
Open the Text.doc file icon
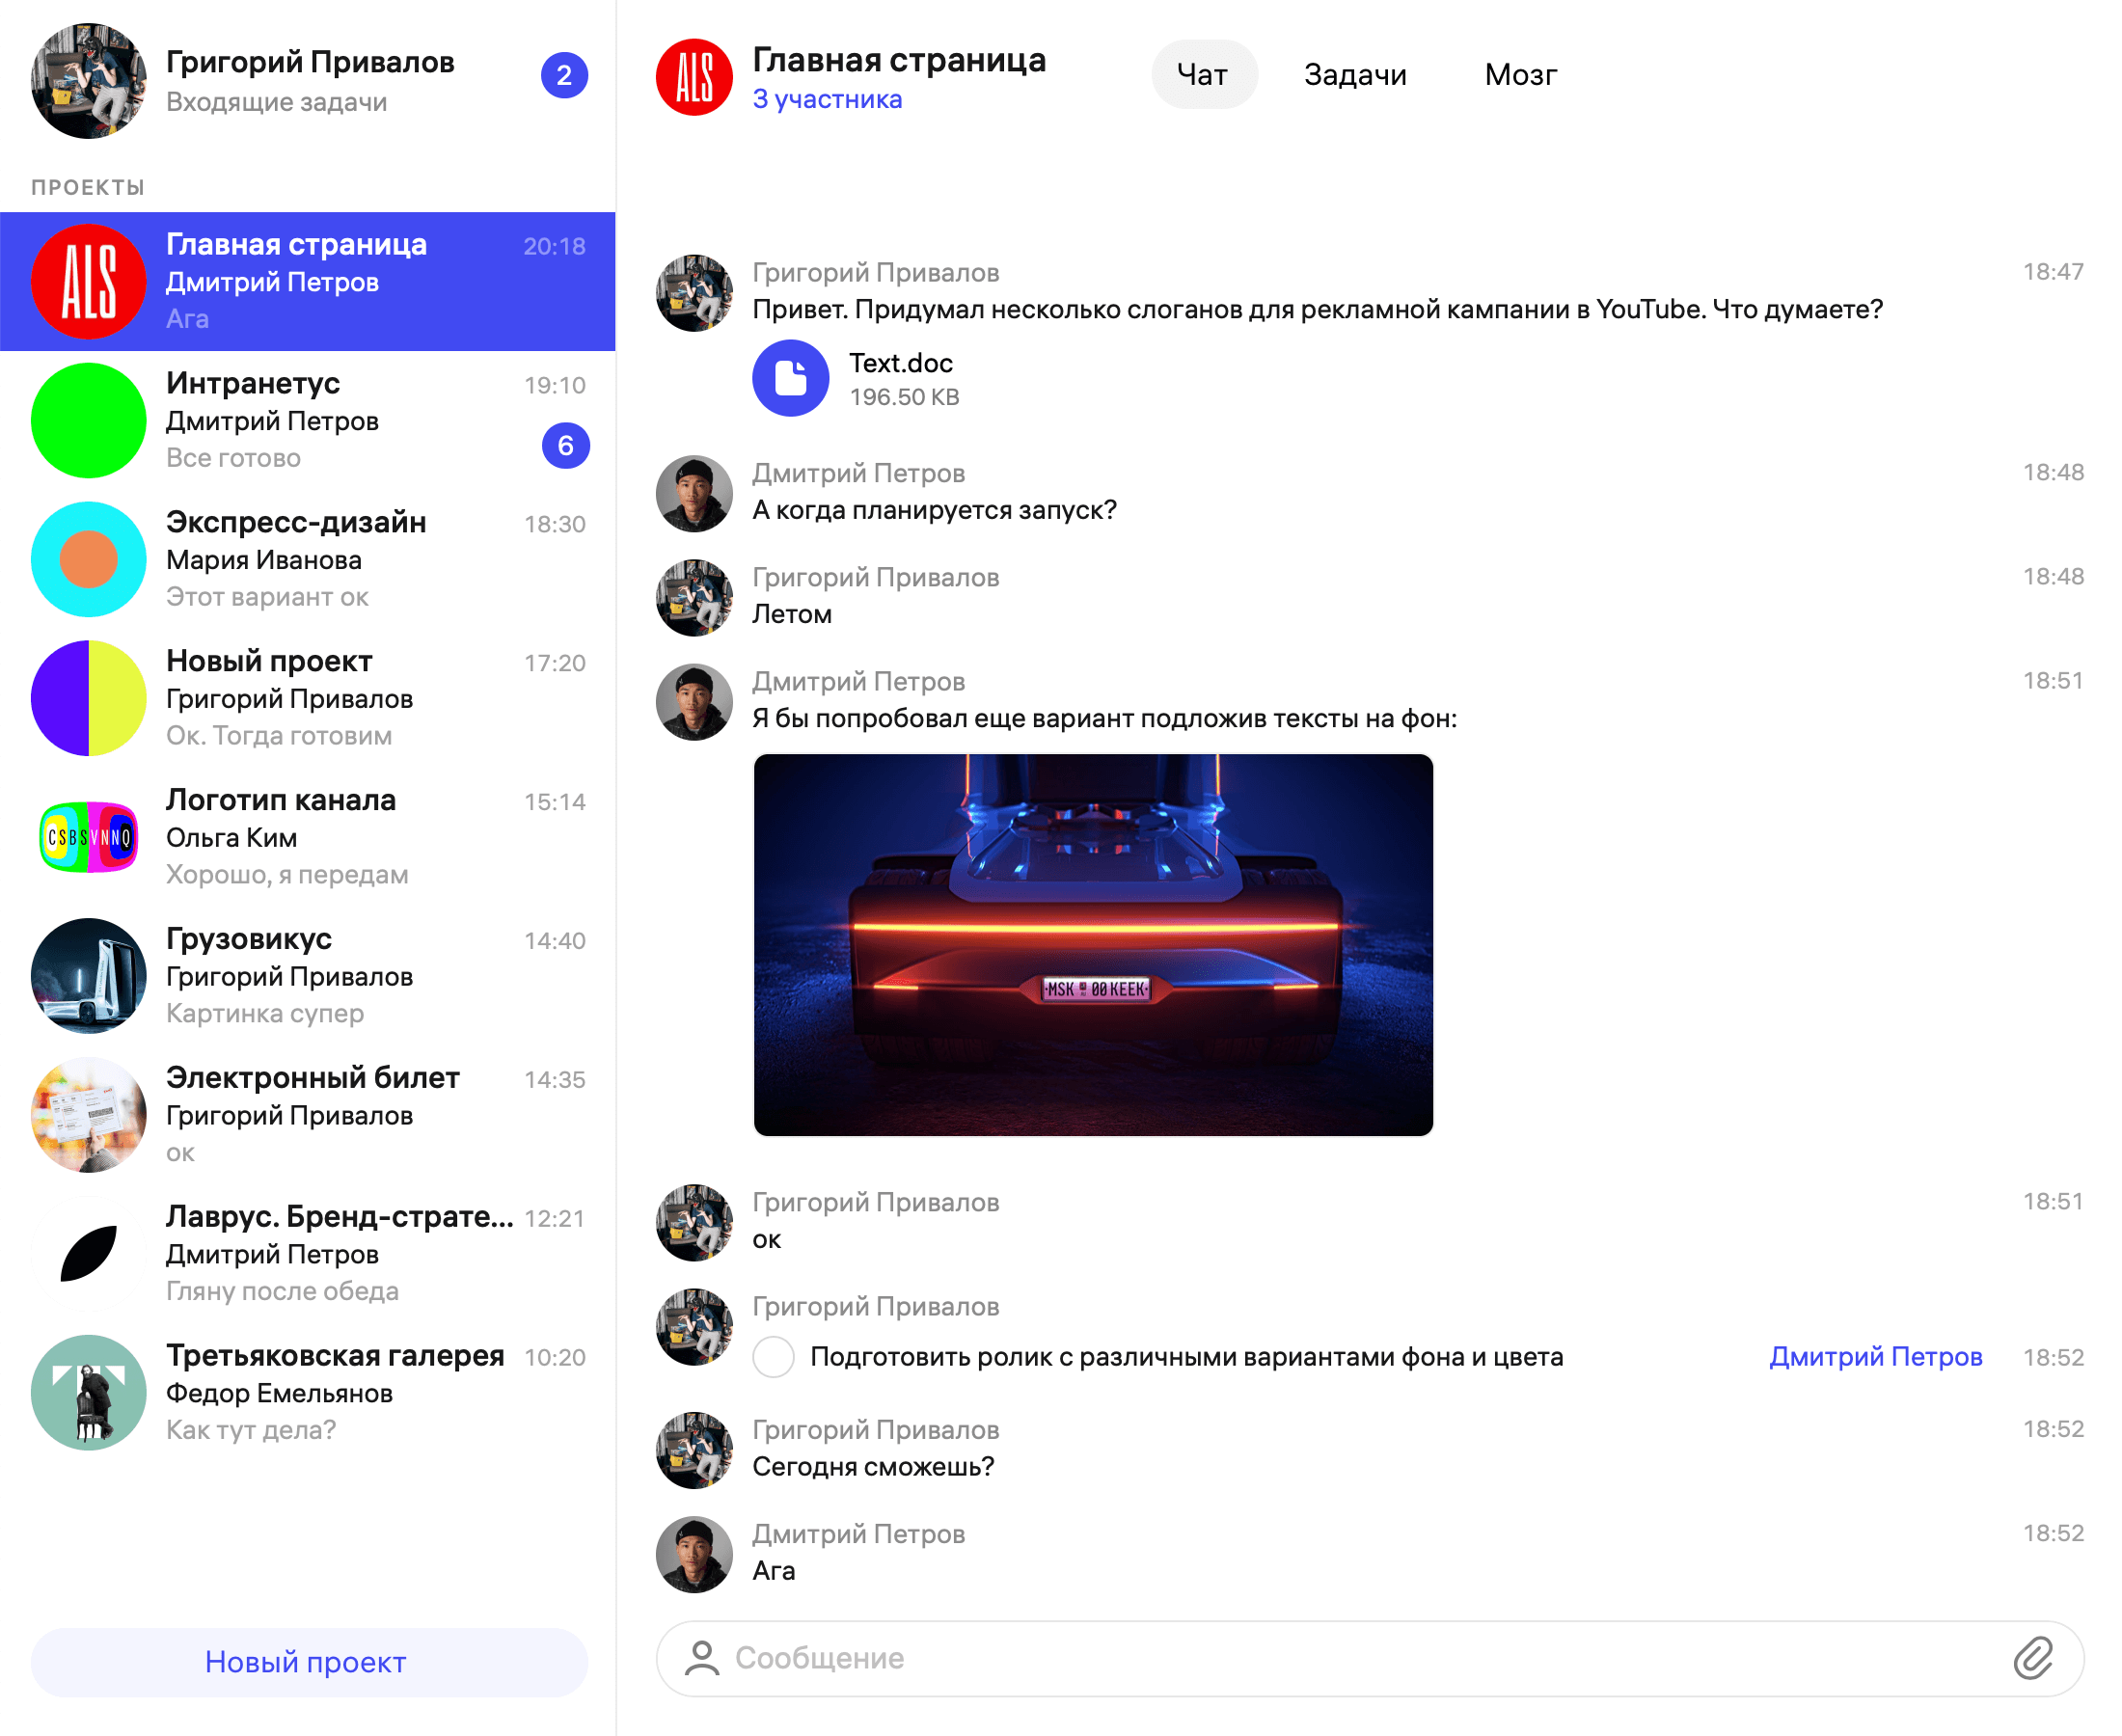790,379
